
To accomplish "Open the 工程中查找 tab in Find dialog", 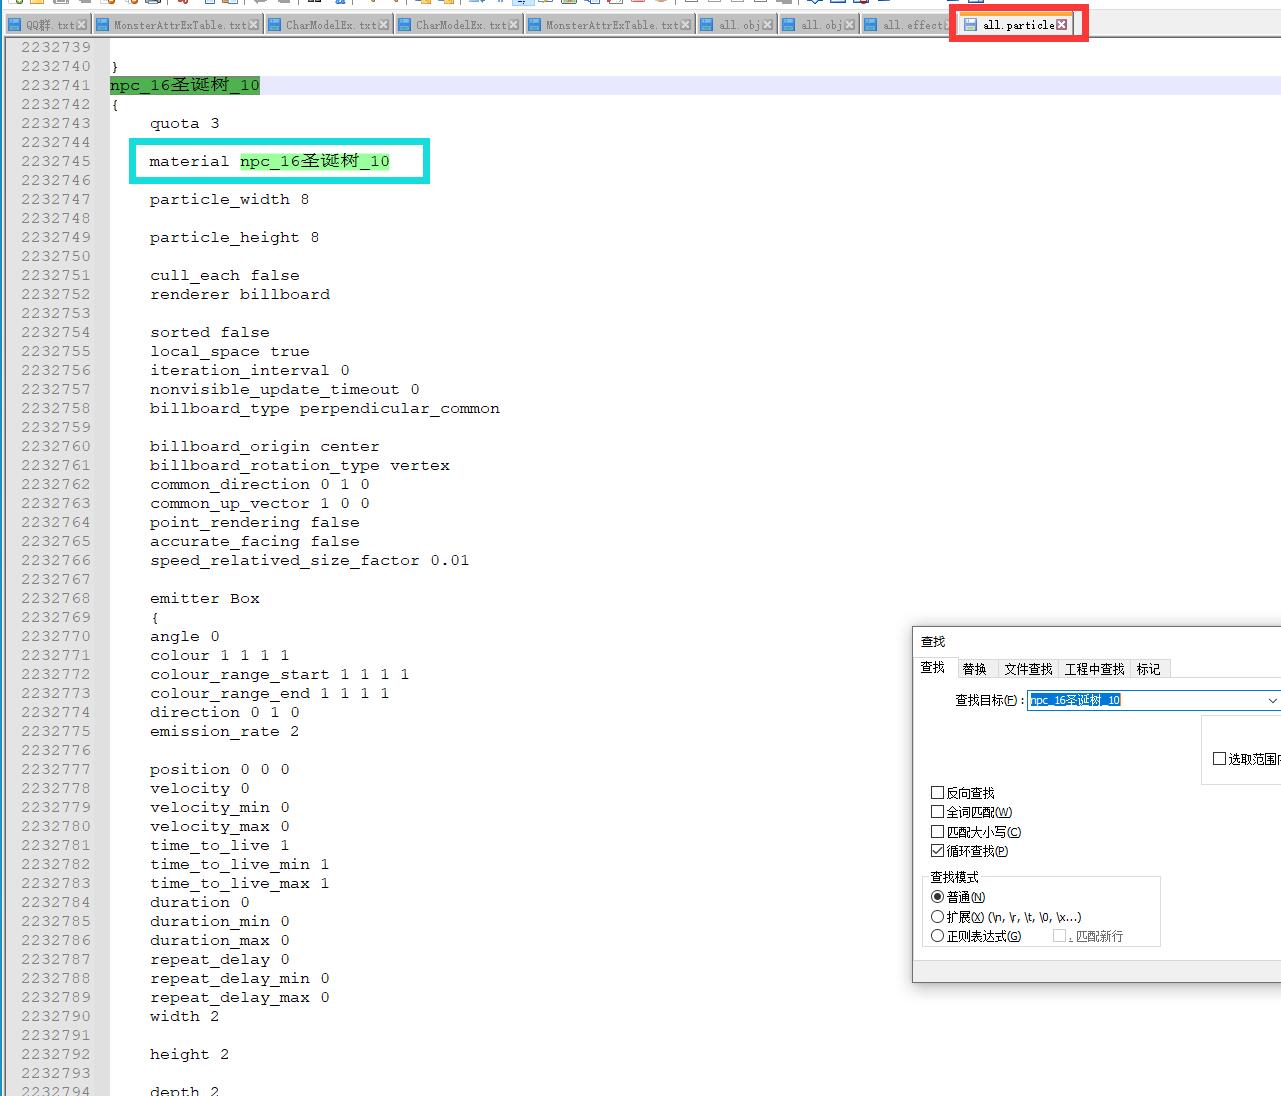I will (x=1094, y=669).
